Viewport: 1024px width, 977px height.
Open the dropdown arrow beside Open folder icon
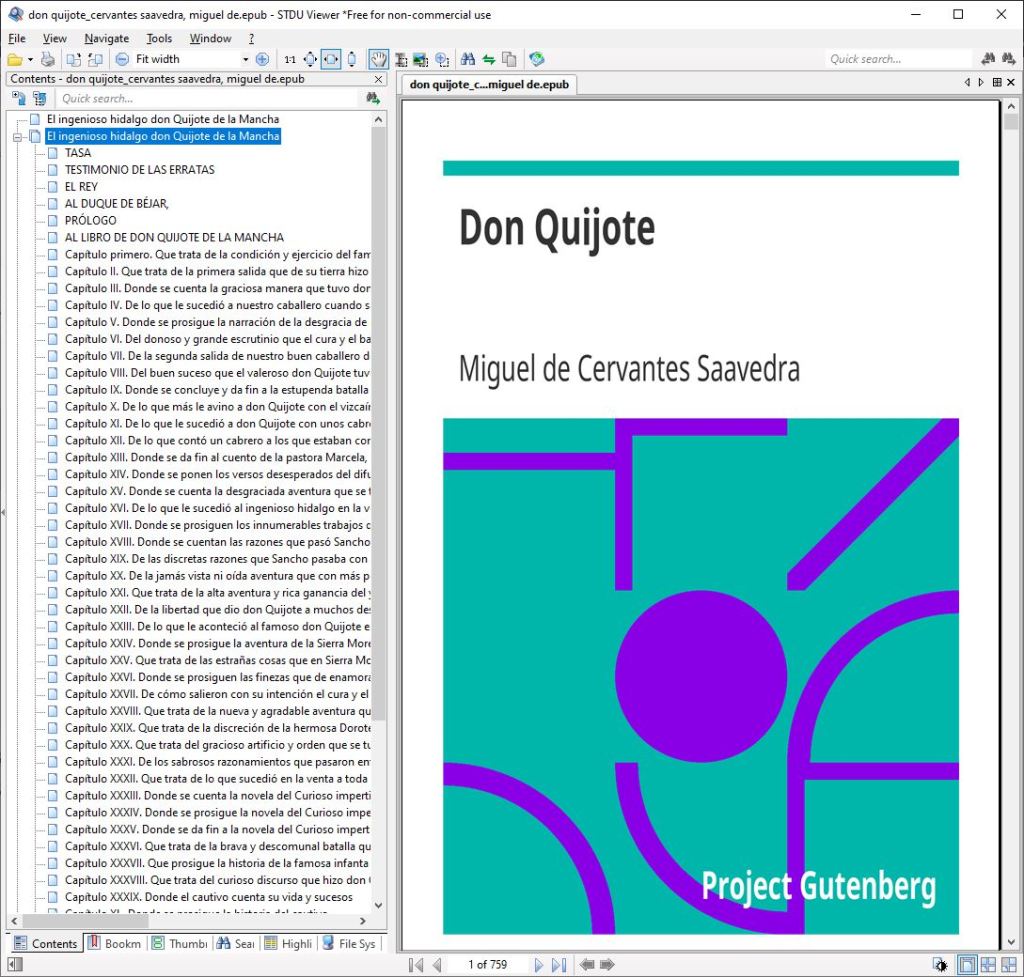(x=30, y=59)
